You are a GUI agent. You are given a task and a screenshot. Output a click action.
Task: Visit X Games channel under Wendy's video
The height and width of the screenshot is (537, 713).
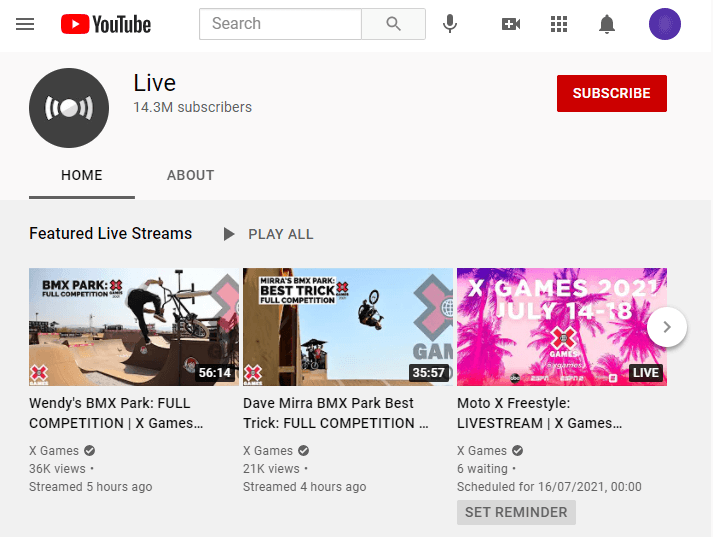[x=54, y=451]
